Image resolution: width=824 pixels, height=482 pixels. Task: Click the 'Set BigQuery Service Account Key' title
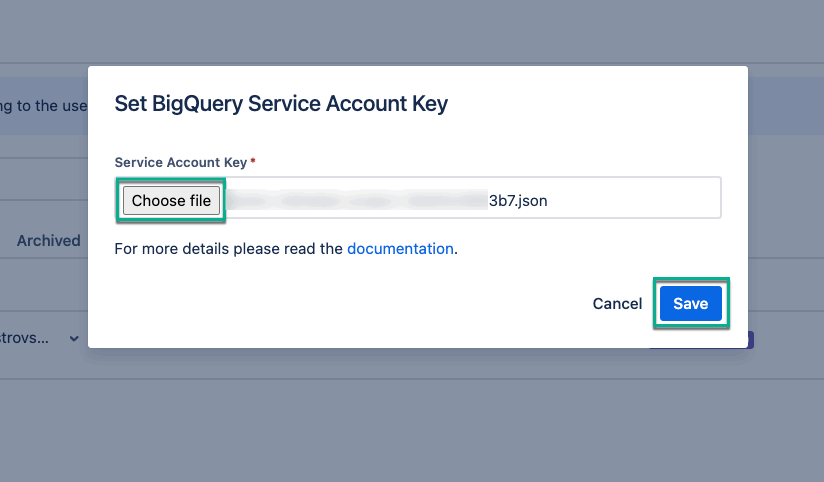(281, 103)
